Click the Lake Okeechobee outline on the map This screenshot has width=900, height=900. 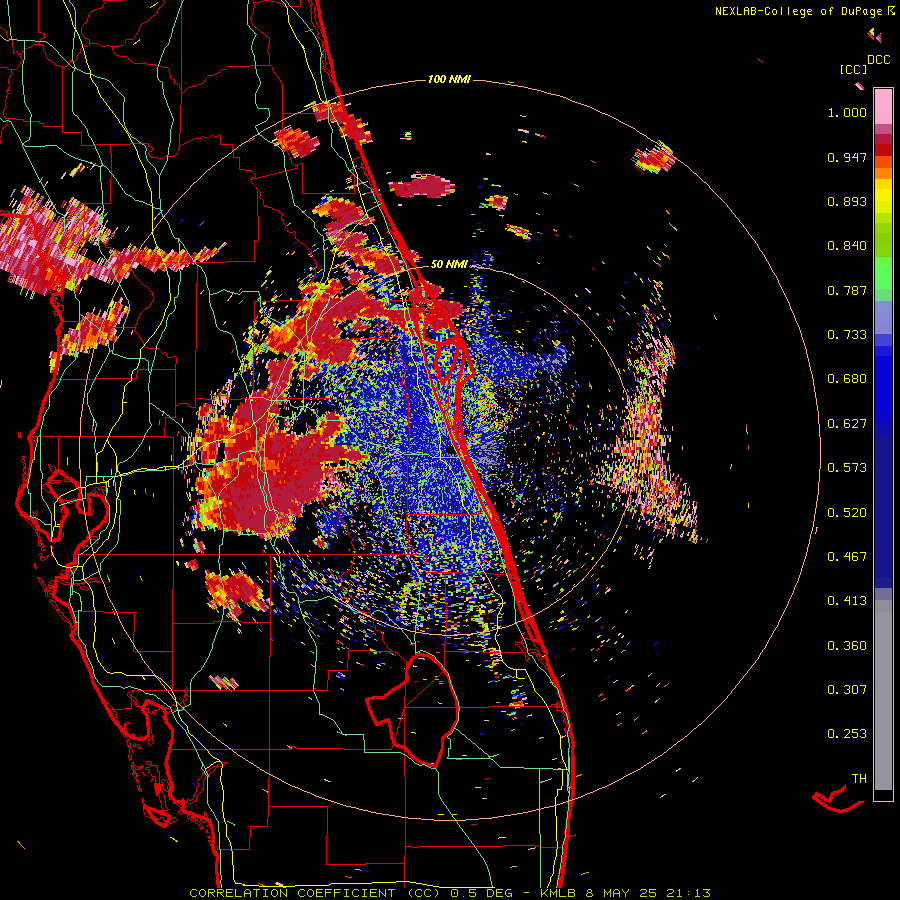click(413, 711)
